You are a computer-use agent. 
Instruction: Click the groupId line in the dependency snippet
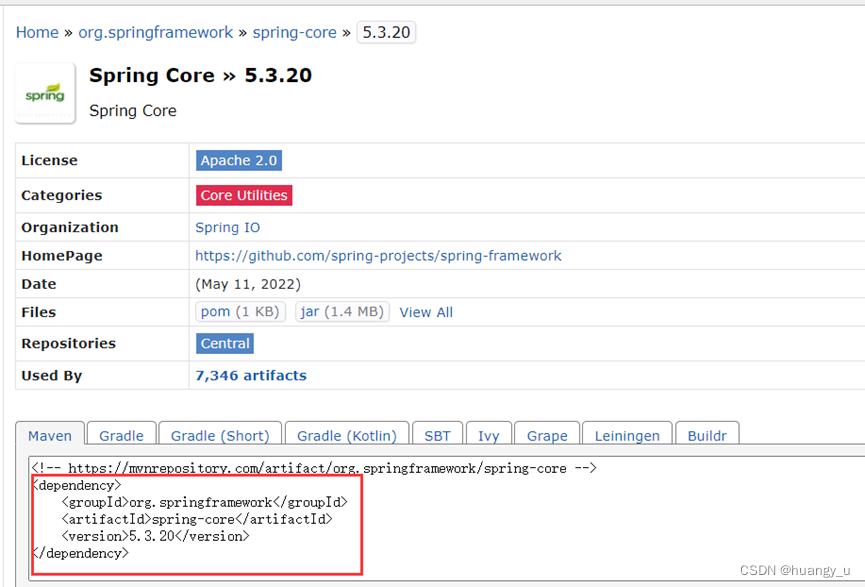pyautogui.click(x=205, y=502)
